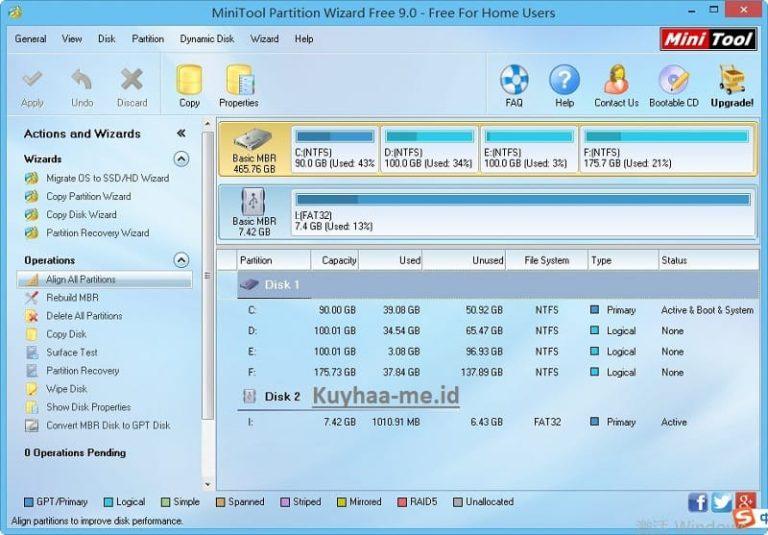Open Show Disk Properties
The image size is (768, 535).
[x=88, y=407]
